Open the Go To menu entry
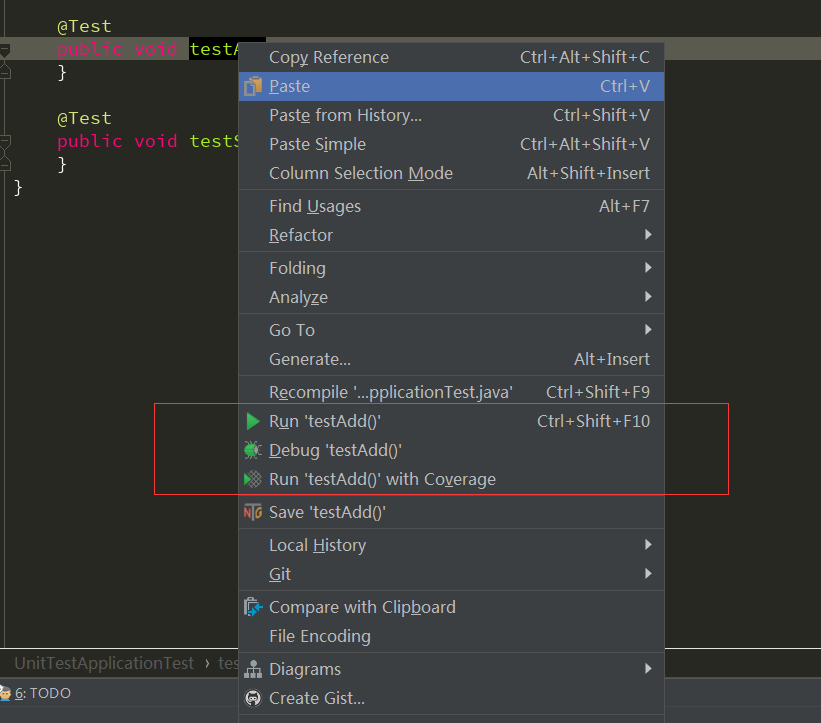The width and height of the screenshot is (821, 723). tap(451, 330)
